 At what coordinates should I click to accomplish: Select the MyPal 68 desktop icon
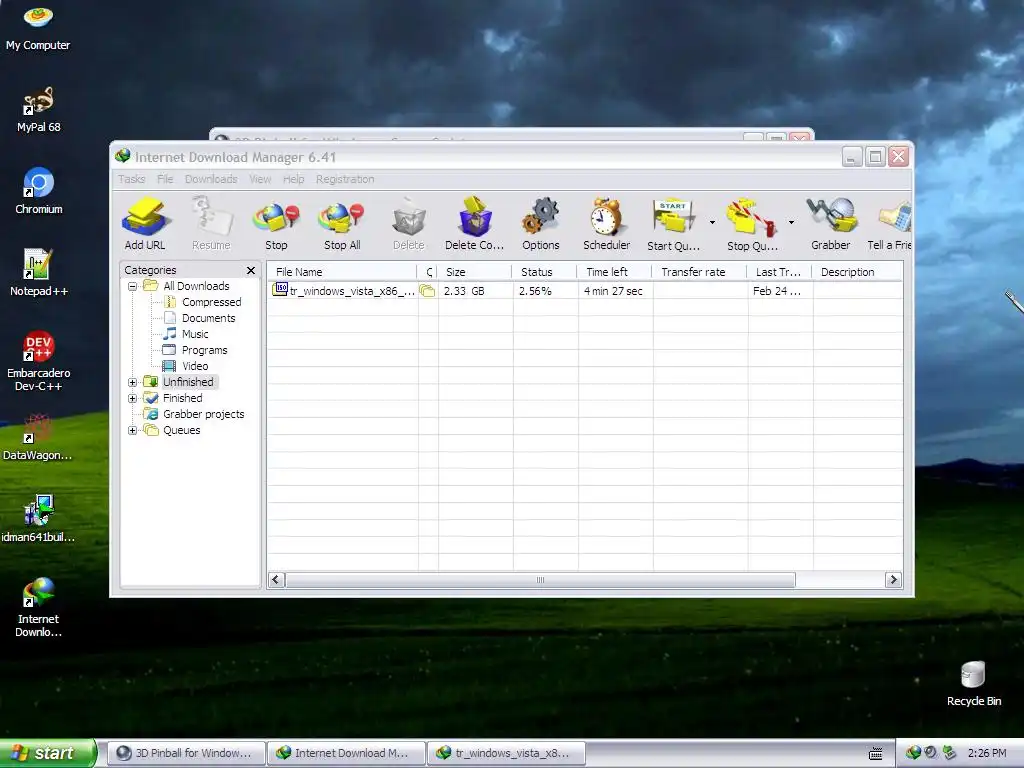(39, 110)
